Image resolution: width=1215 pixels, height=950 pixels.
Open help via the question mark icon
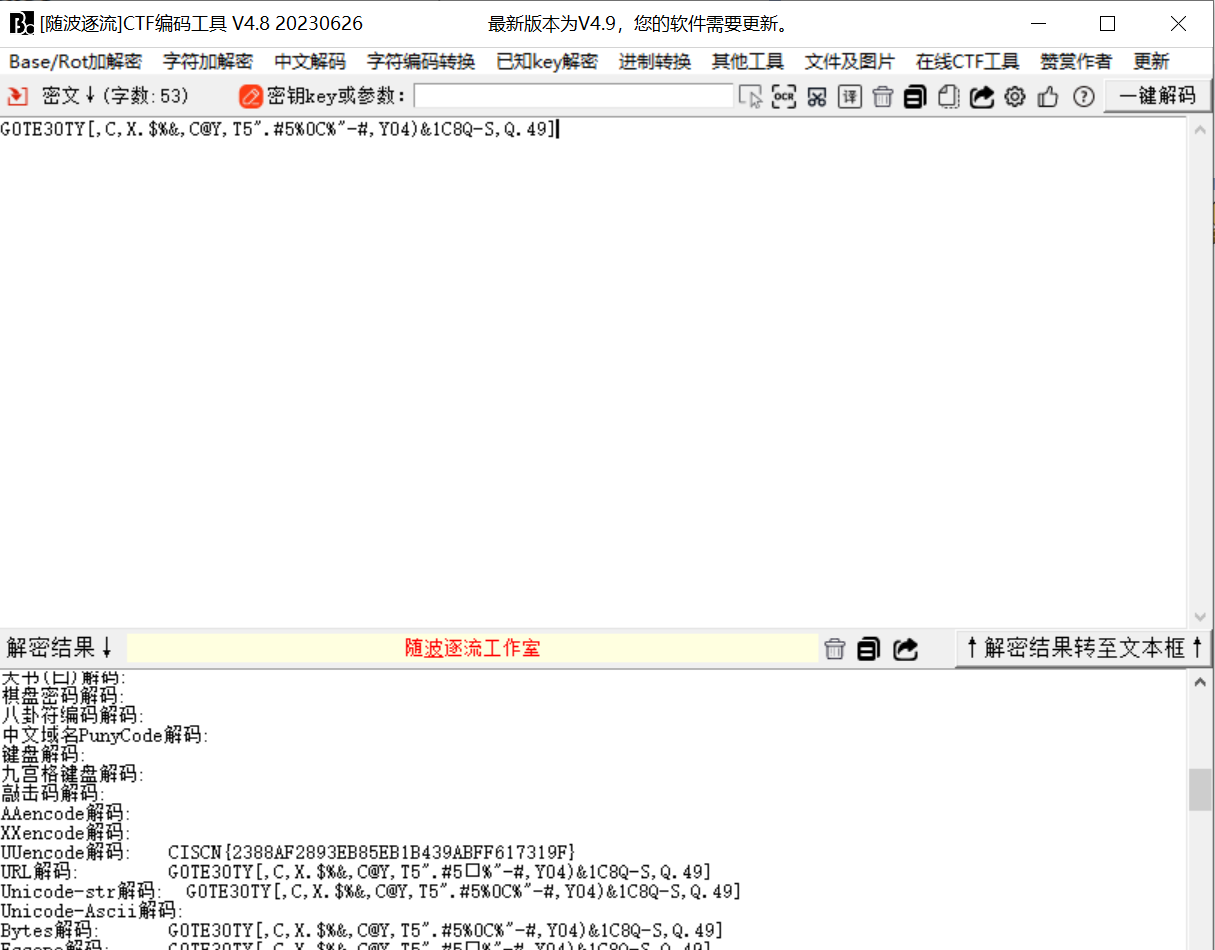[x=1084, y=96]
